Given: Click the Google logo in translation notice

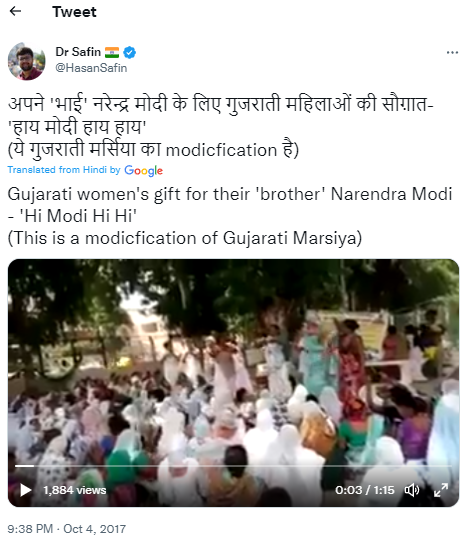Looking at the screenshot, I should click(x=143, y=170).
